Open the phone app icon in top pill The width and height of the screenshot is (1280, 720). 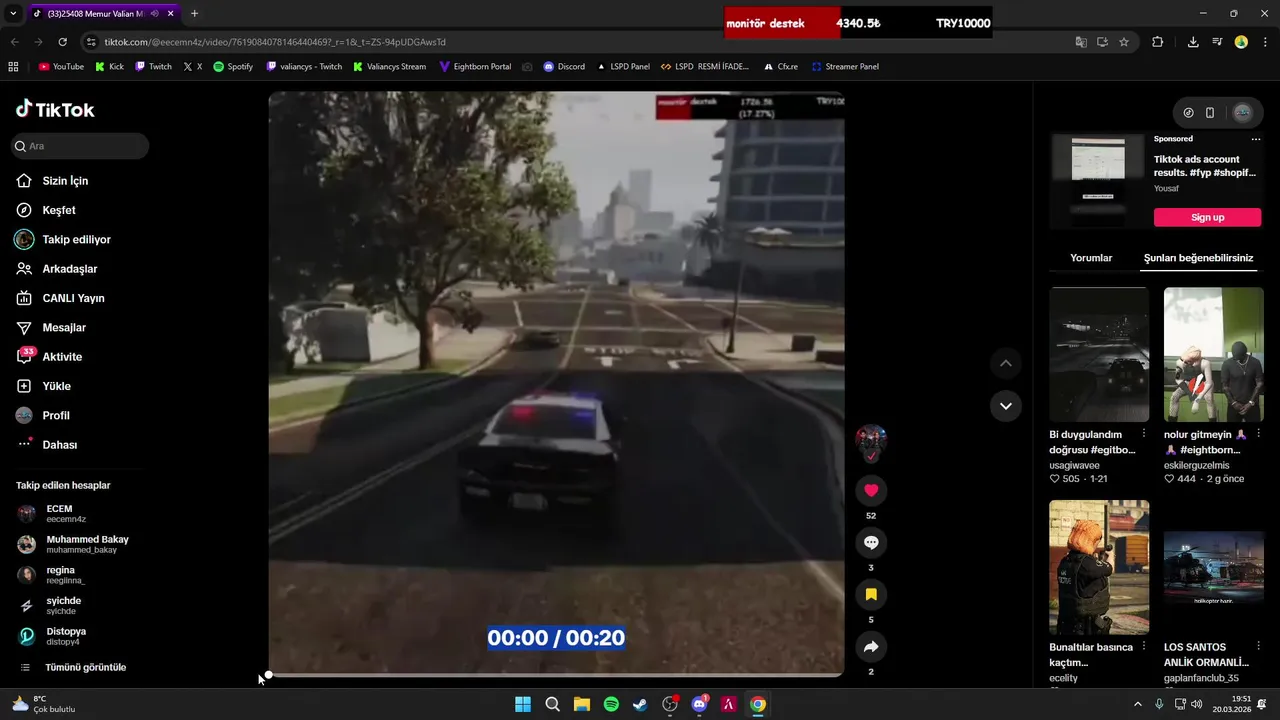[x=1210, y=113]
